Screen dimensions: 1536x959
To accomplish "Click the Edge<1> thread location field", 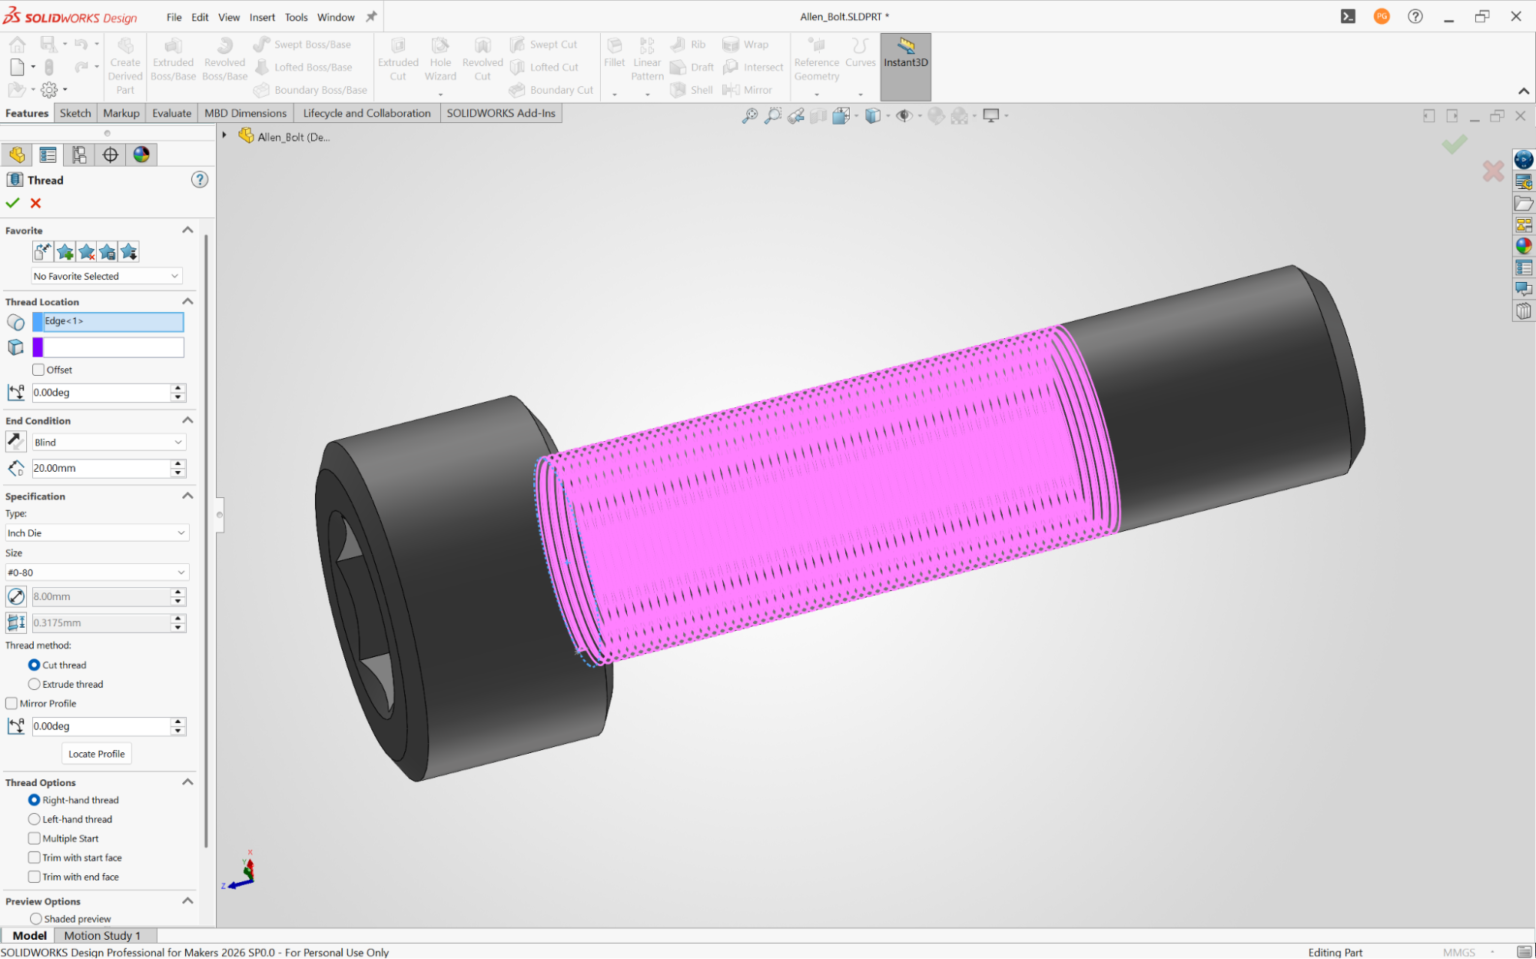I will pyautogui.click(x=108, y=321).
